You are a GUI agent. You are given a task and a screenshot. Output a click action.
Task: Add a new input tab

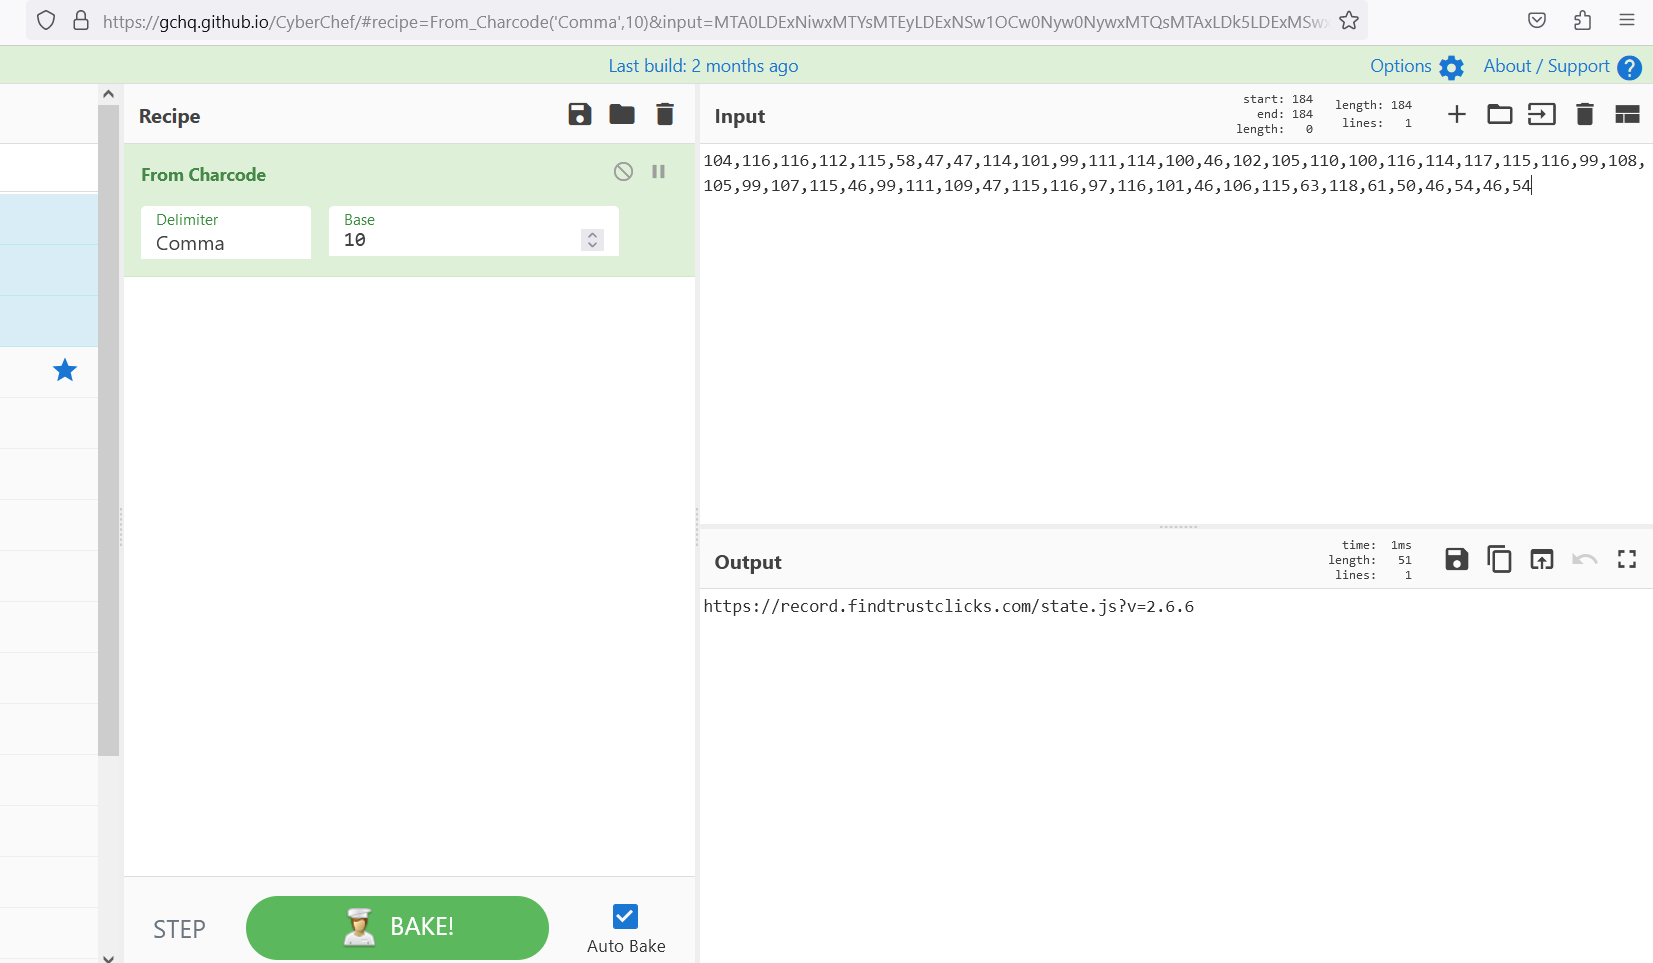click(1456, 114)
